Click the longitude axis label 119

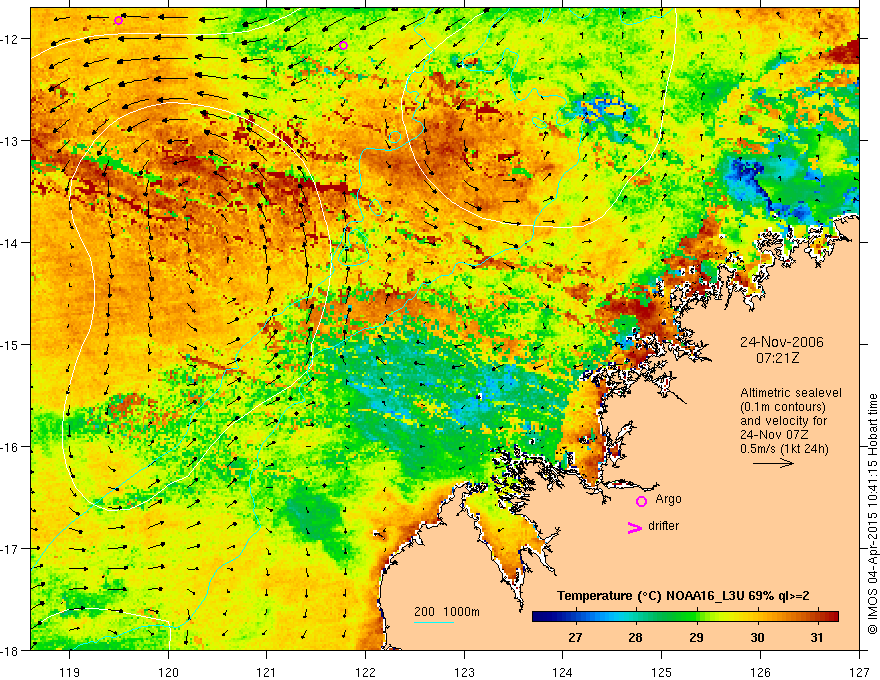(70, 673)
